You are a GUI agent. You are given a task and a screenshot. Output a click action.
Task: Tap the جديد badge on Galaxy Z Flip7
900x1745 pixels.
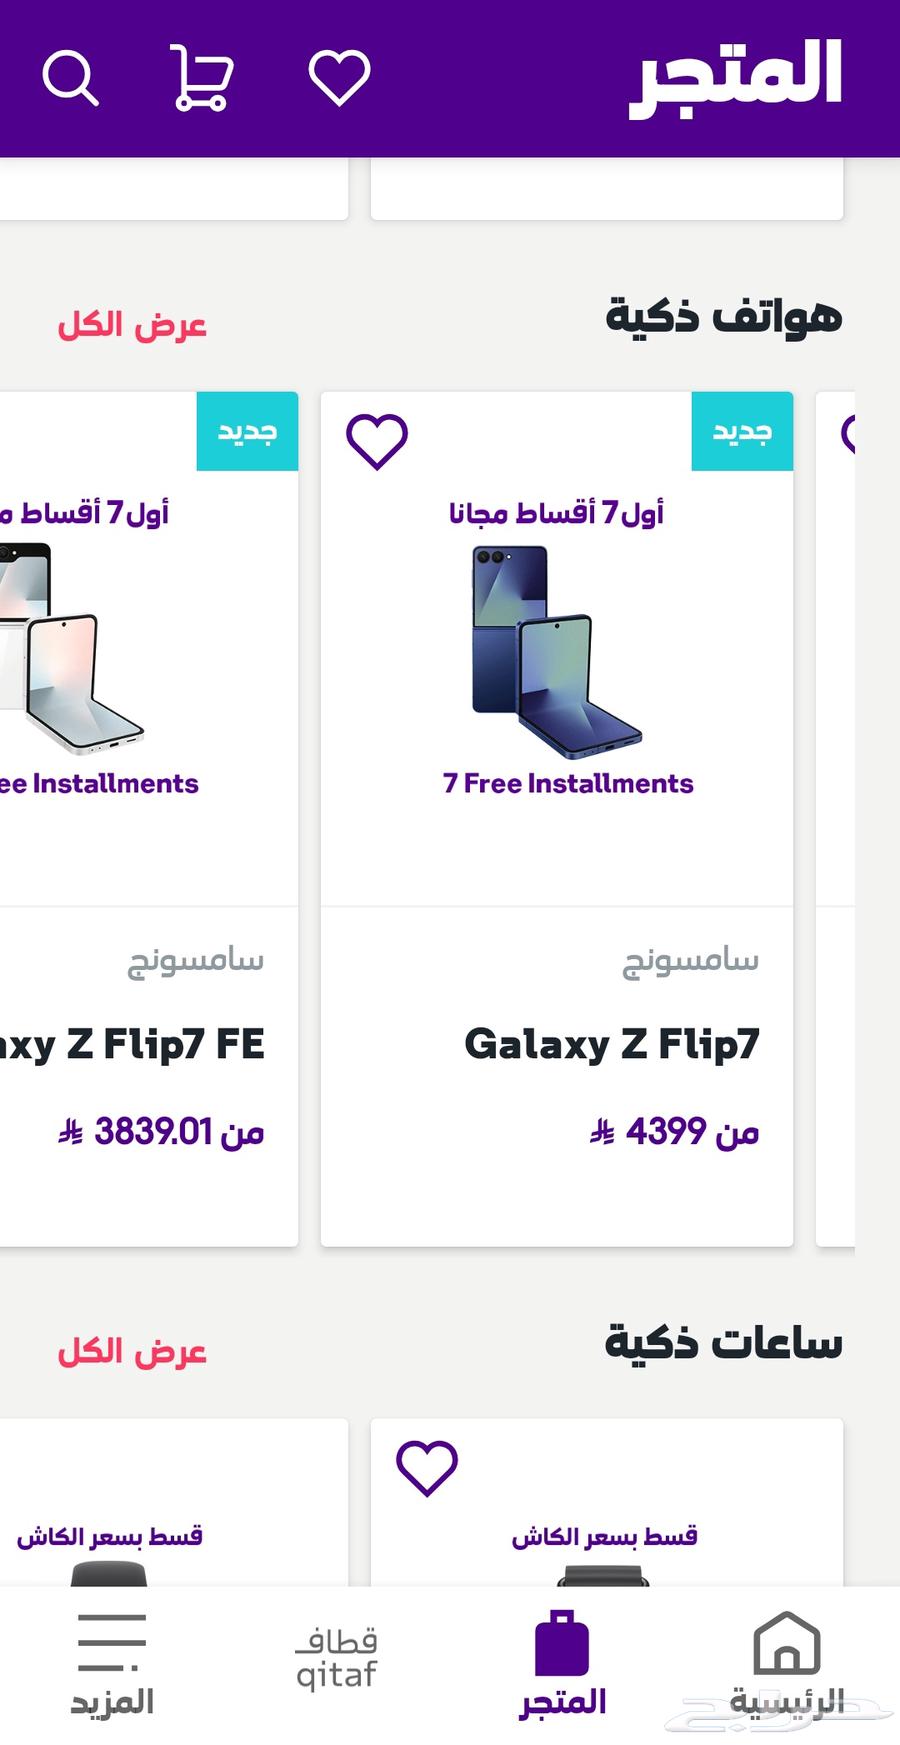click(741, 431)
